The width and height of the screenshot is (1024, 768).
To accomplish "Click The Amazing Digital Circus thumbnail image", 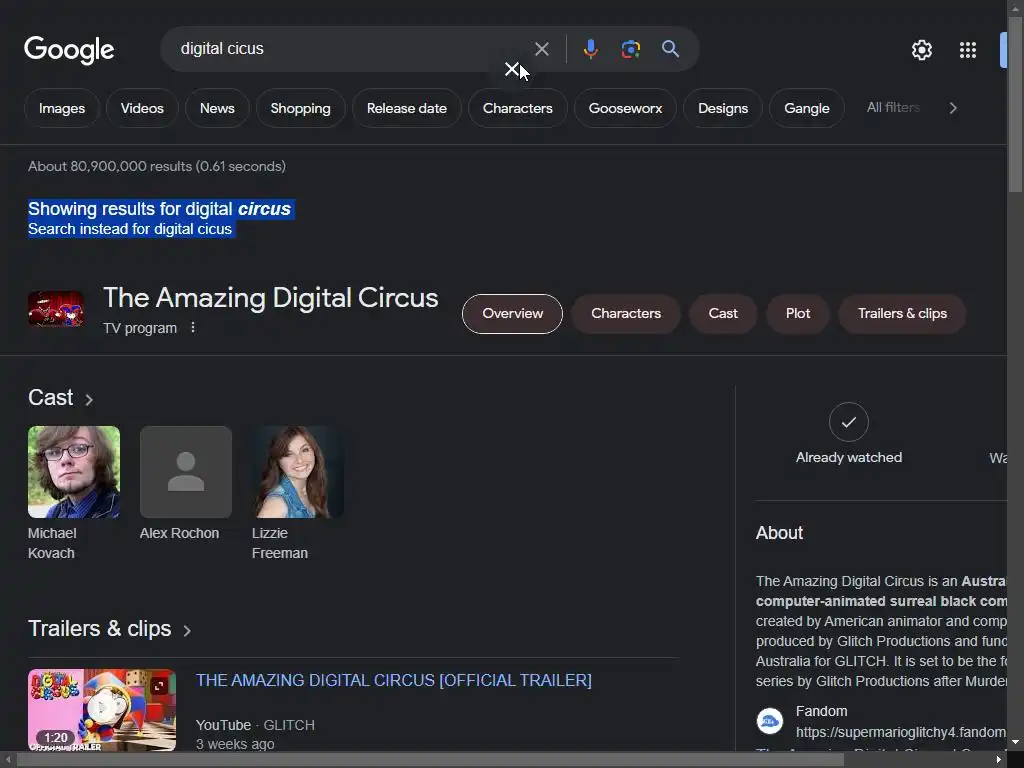I will (56, 308).
